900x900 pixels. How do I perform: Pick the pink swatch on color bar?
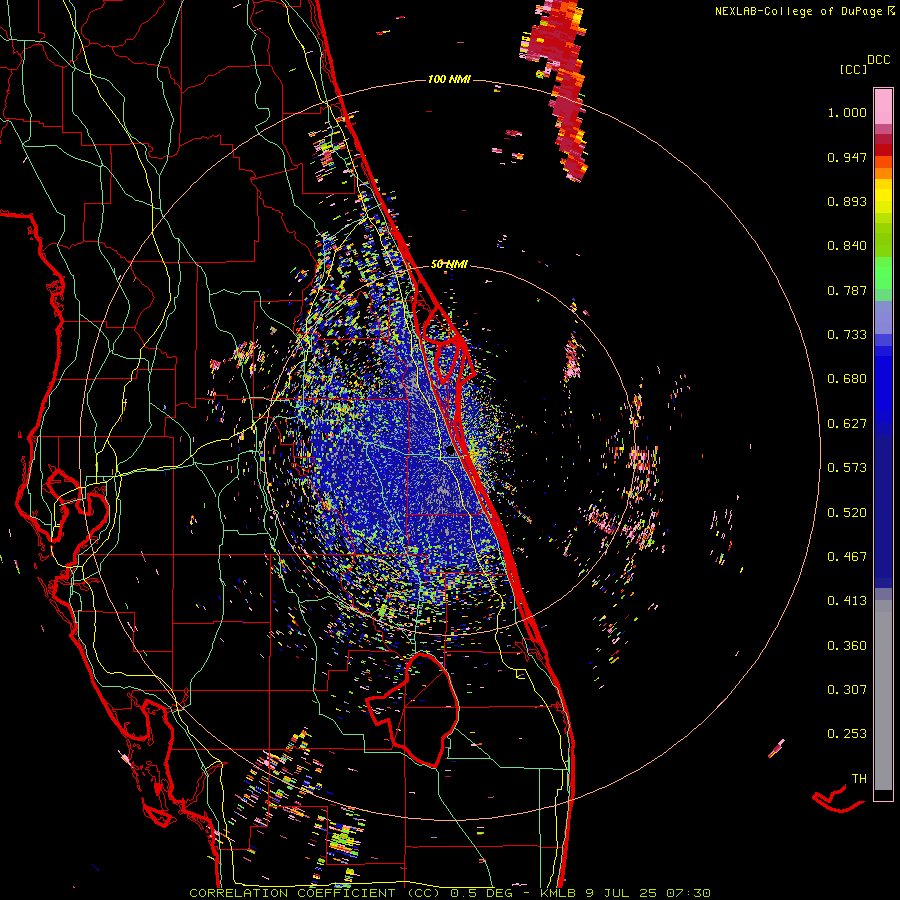(x=883, y=107)
